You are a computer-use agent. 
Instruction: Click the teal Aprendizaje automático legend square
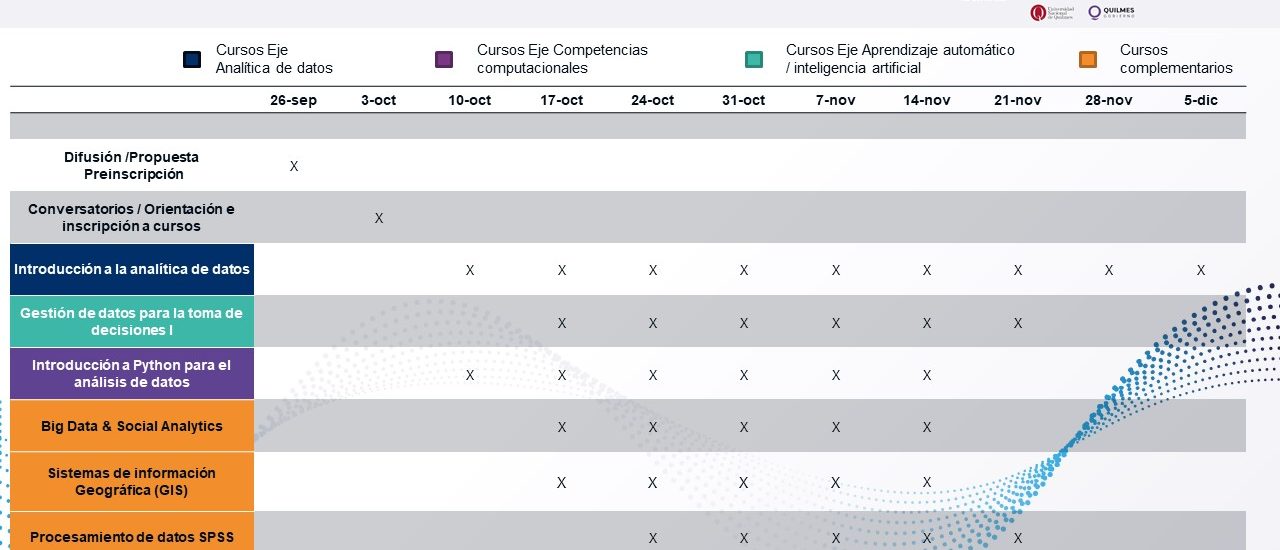[x=754, y=59]
